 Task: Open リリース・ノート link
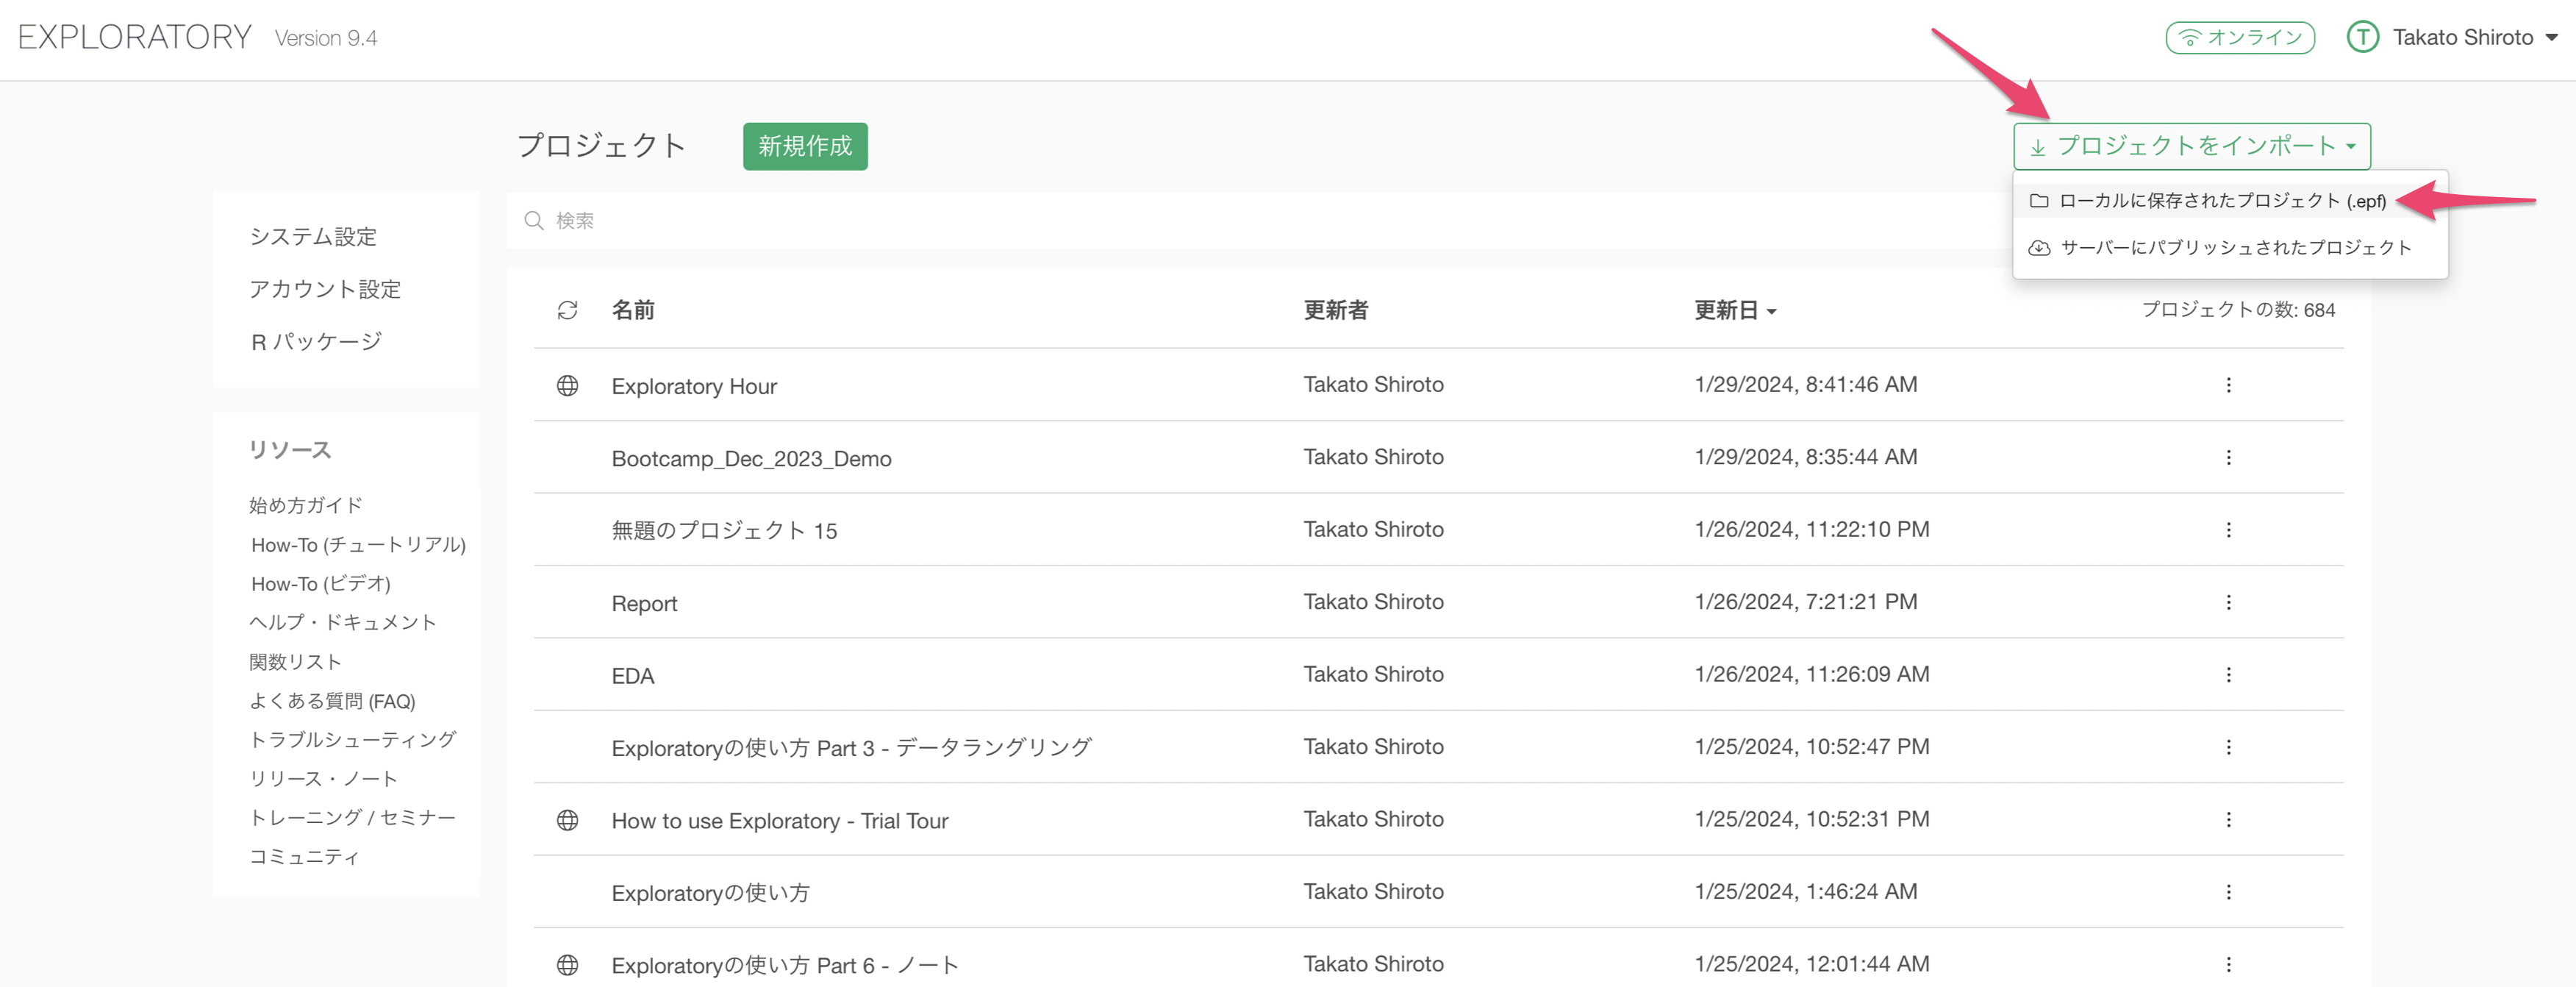pyautogui.click(x=324, y=779)
